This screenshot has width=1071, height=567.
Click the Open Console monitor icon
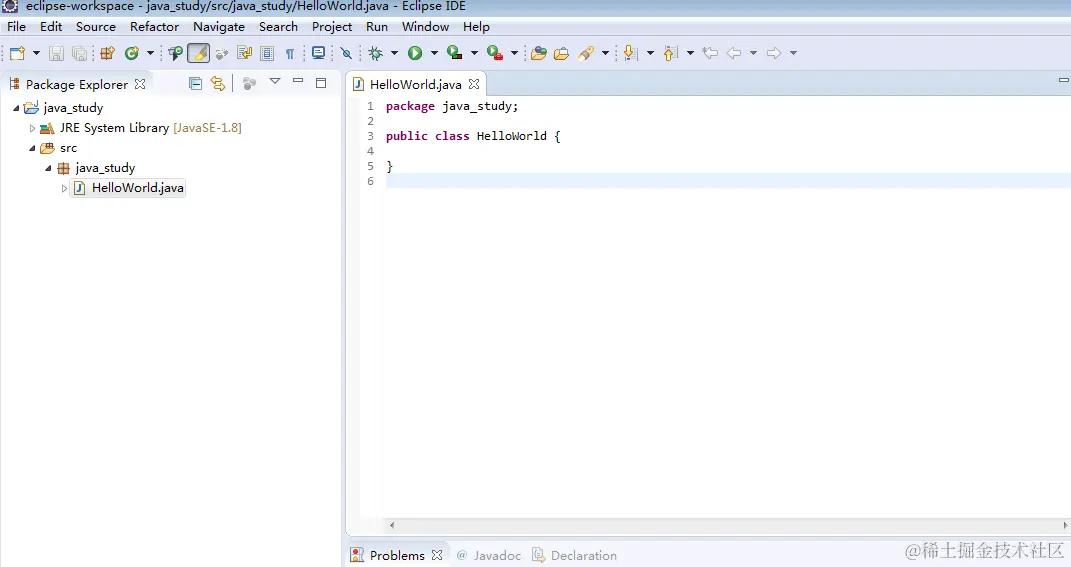pos(318,53)
